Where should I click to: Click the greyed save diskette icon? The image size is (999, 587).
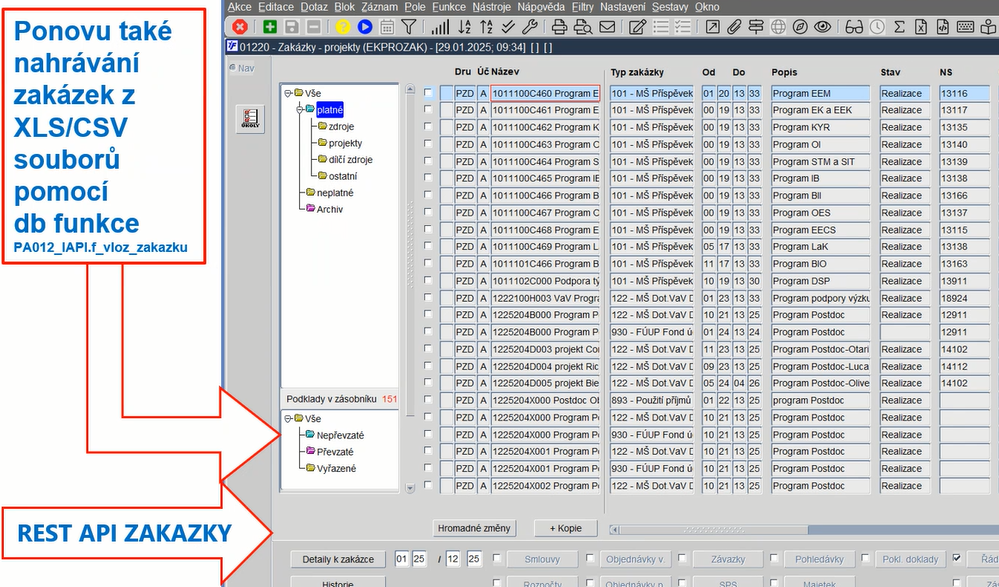(x=292, y=27)
